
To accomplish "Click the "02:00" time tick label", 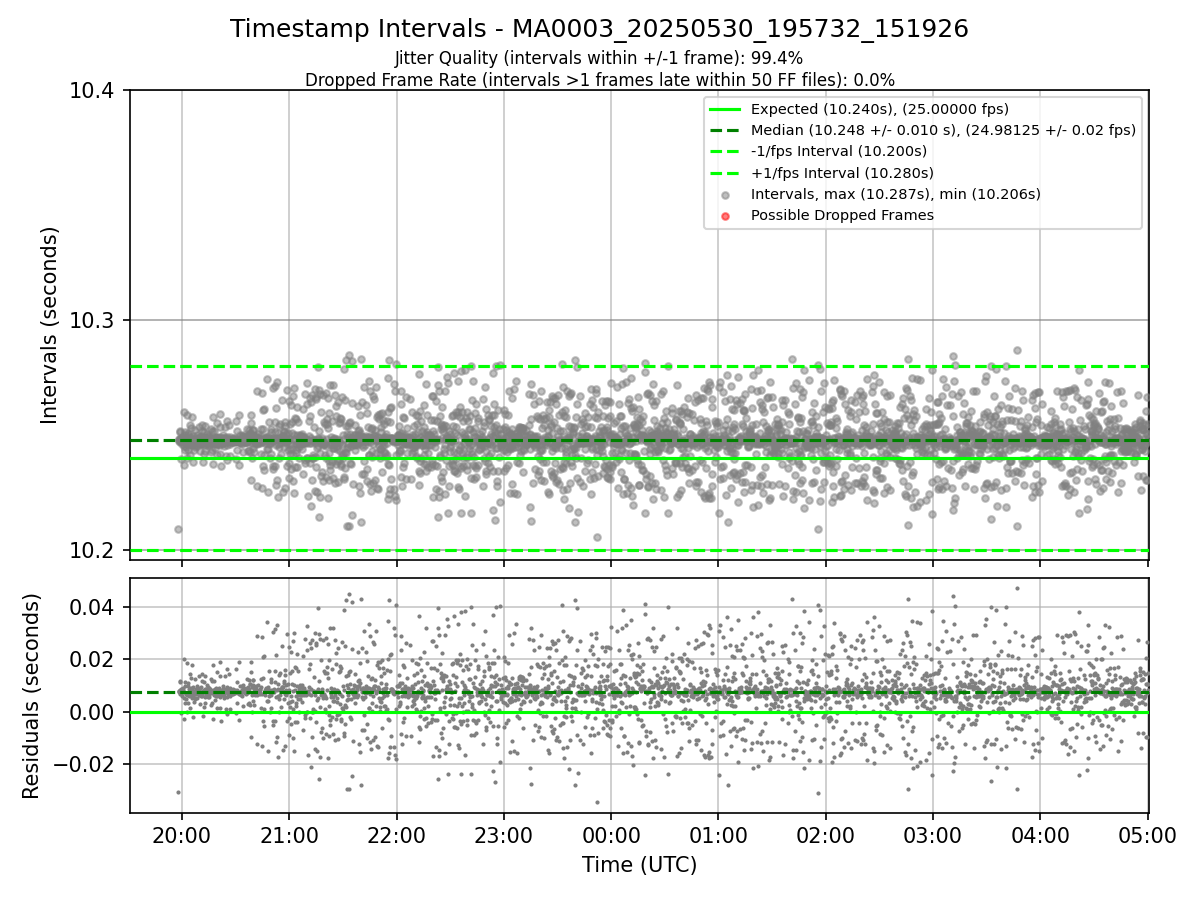I will (825, 834).
